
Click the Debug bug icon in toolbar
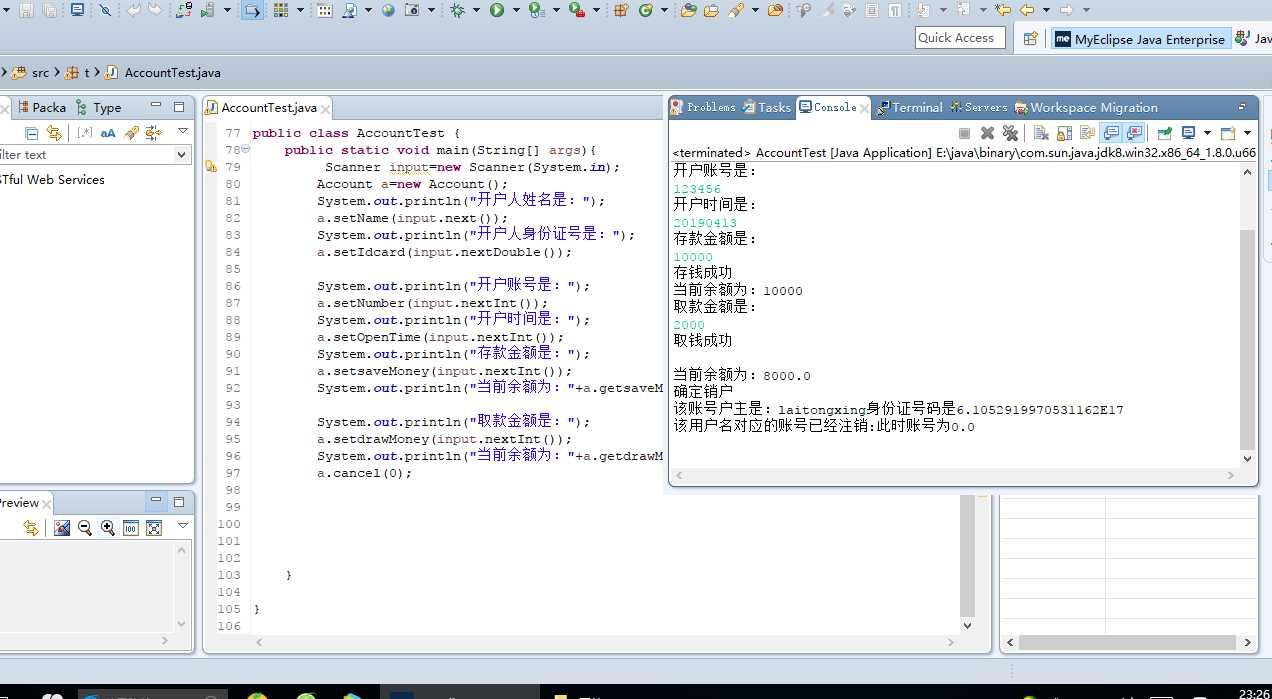point(457,10)
